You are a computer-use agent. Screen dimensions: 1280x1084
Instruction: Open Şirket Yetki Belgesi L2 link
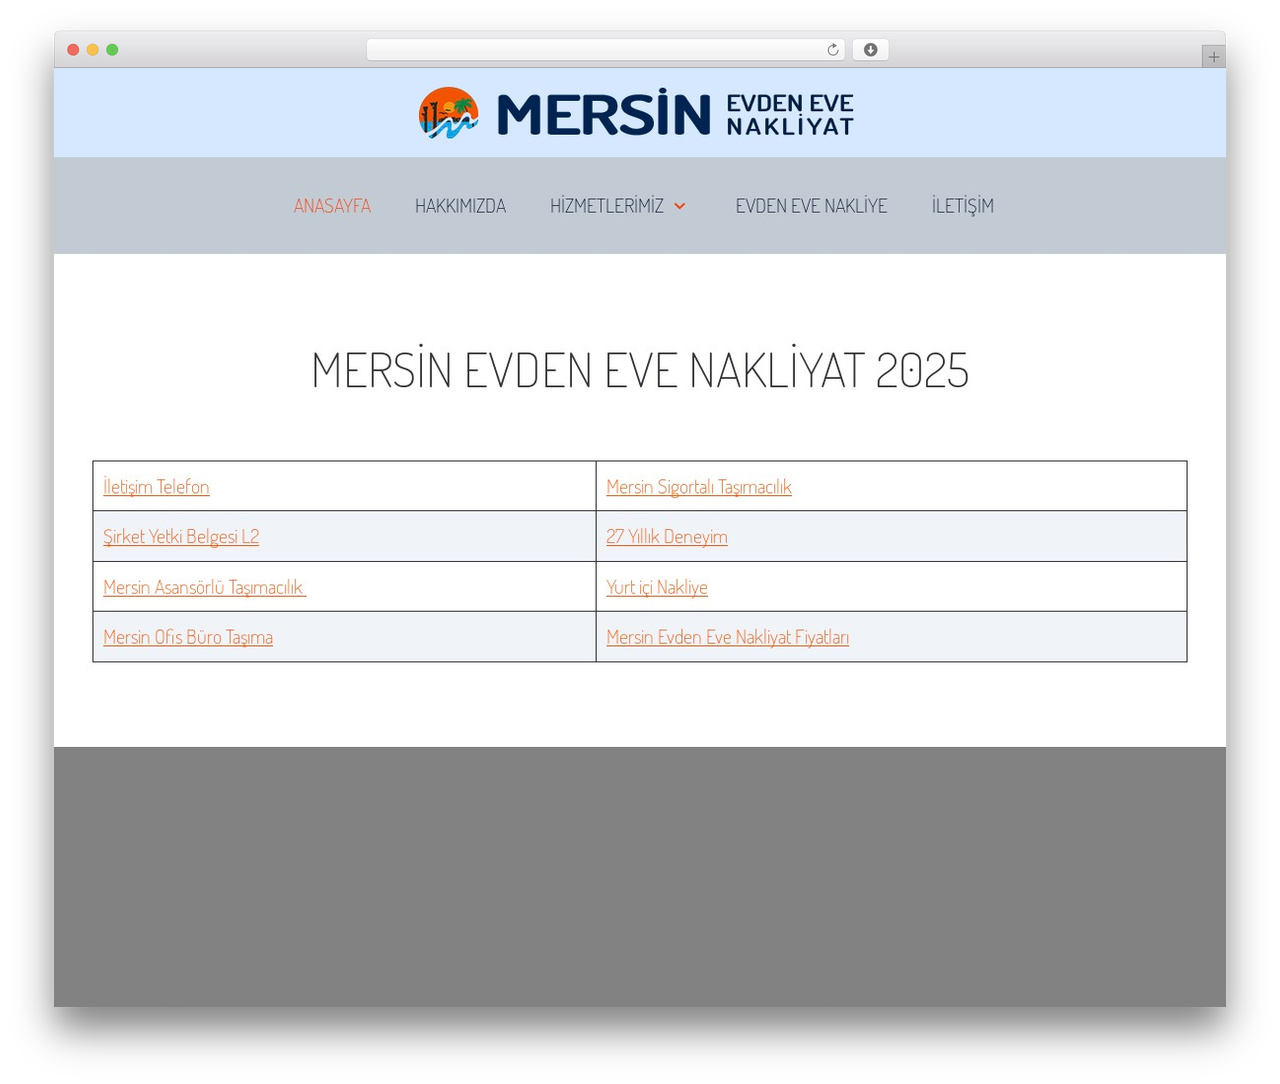181,537
